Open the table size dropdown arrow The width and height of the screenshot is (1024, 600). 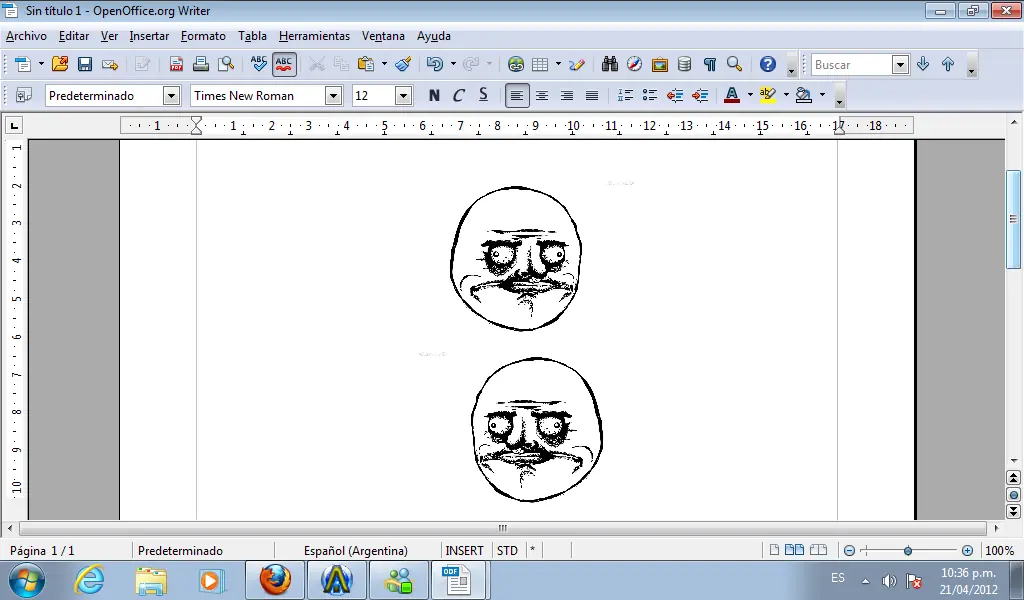point(558,64)
